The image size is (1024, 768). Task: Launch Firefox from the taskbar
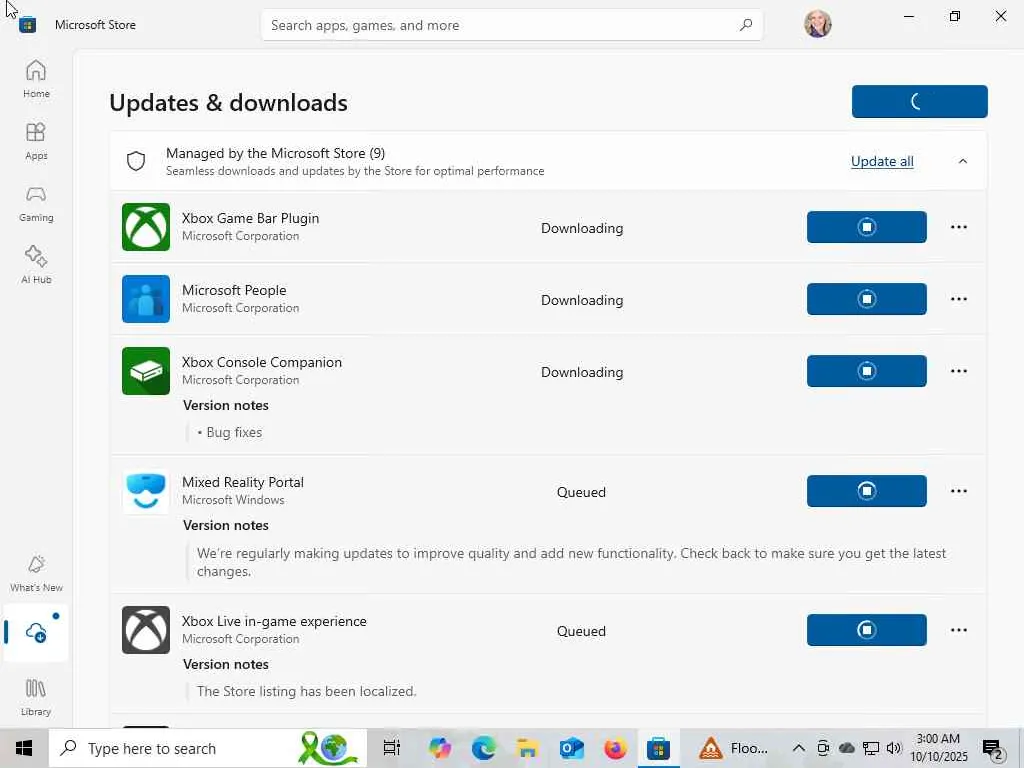[615, 748]
